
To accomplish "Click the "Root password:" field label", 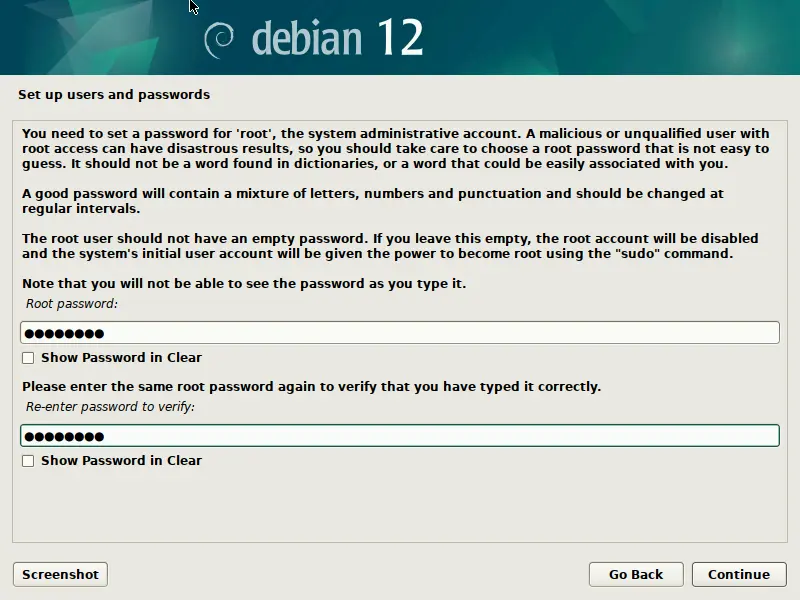I will (x=70, y=303).
